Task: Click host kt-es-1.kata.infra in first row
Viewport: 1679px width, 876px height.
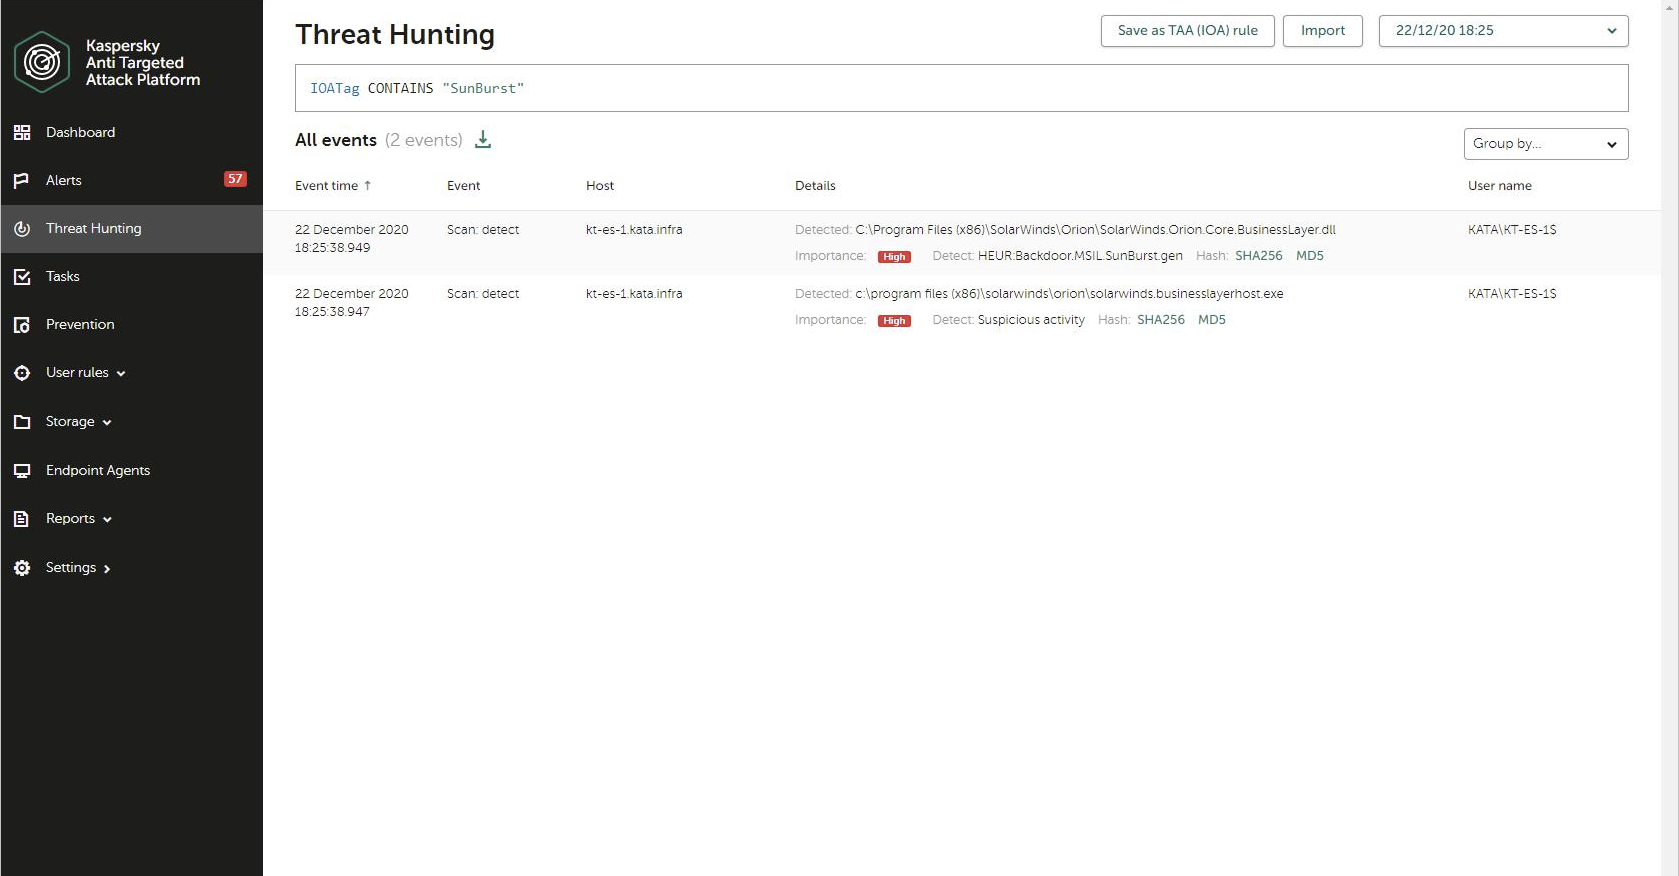Action: point(634,230)
